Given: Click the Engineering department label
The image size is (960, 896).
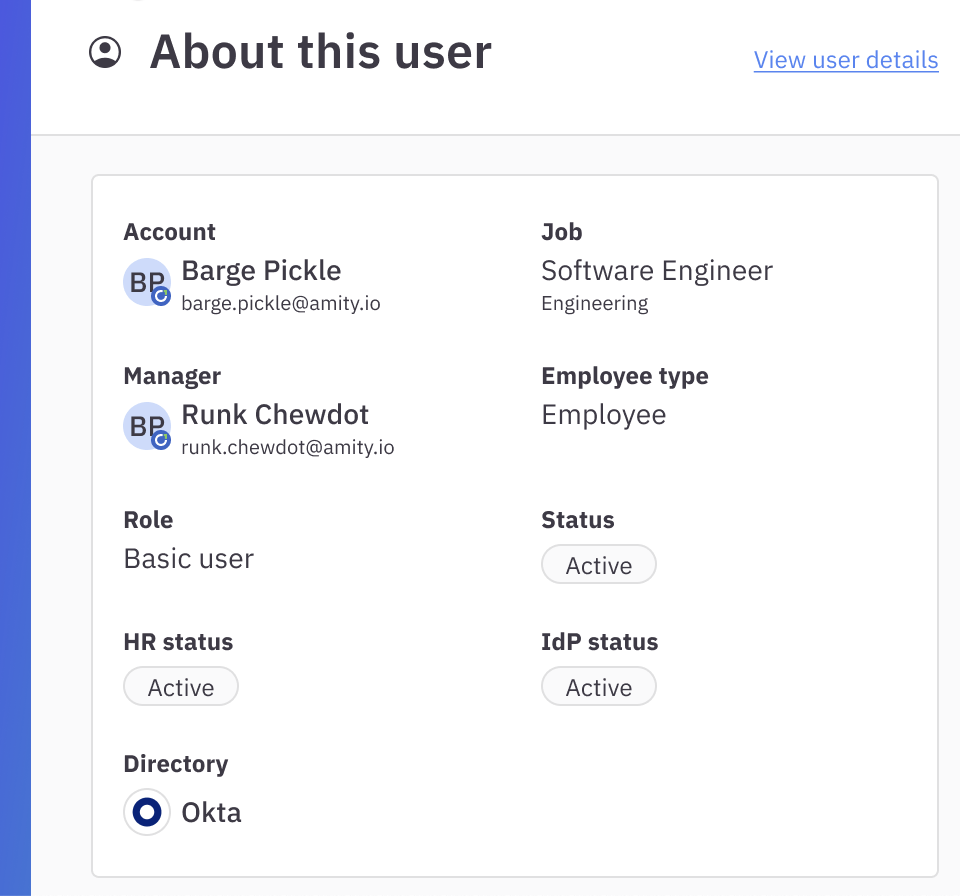Looking at the screenshot, I should point(594,303).
